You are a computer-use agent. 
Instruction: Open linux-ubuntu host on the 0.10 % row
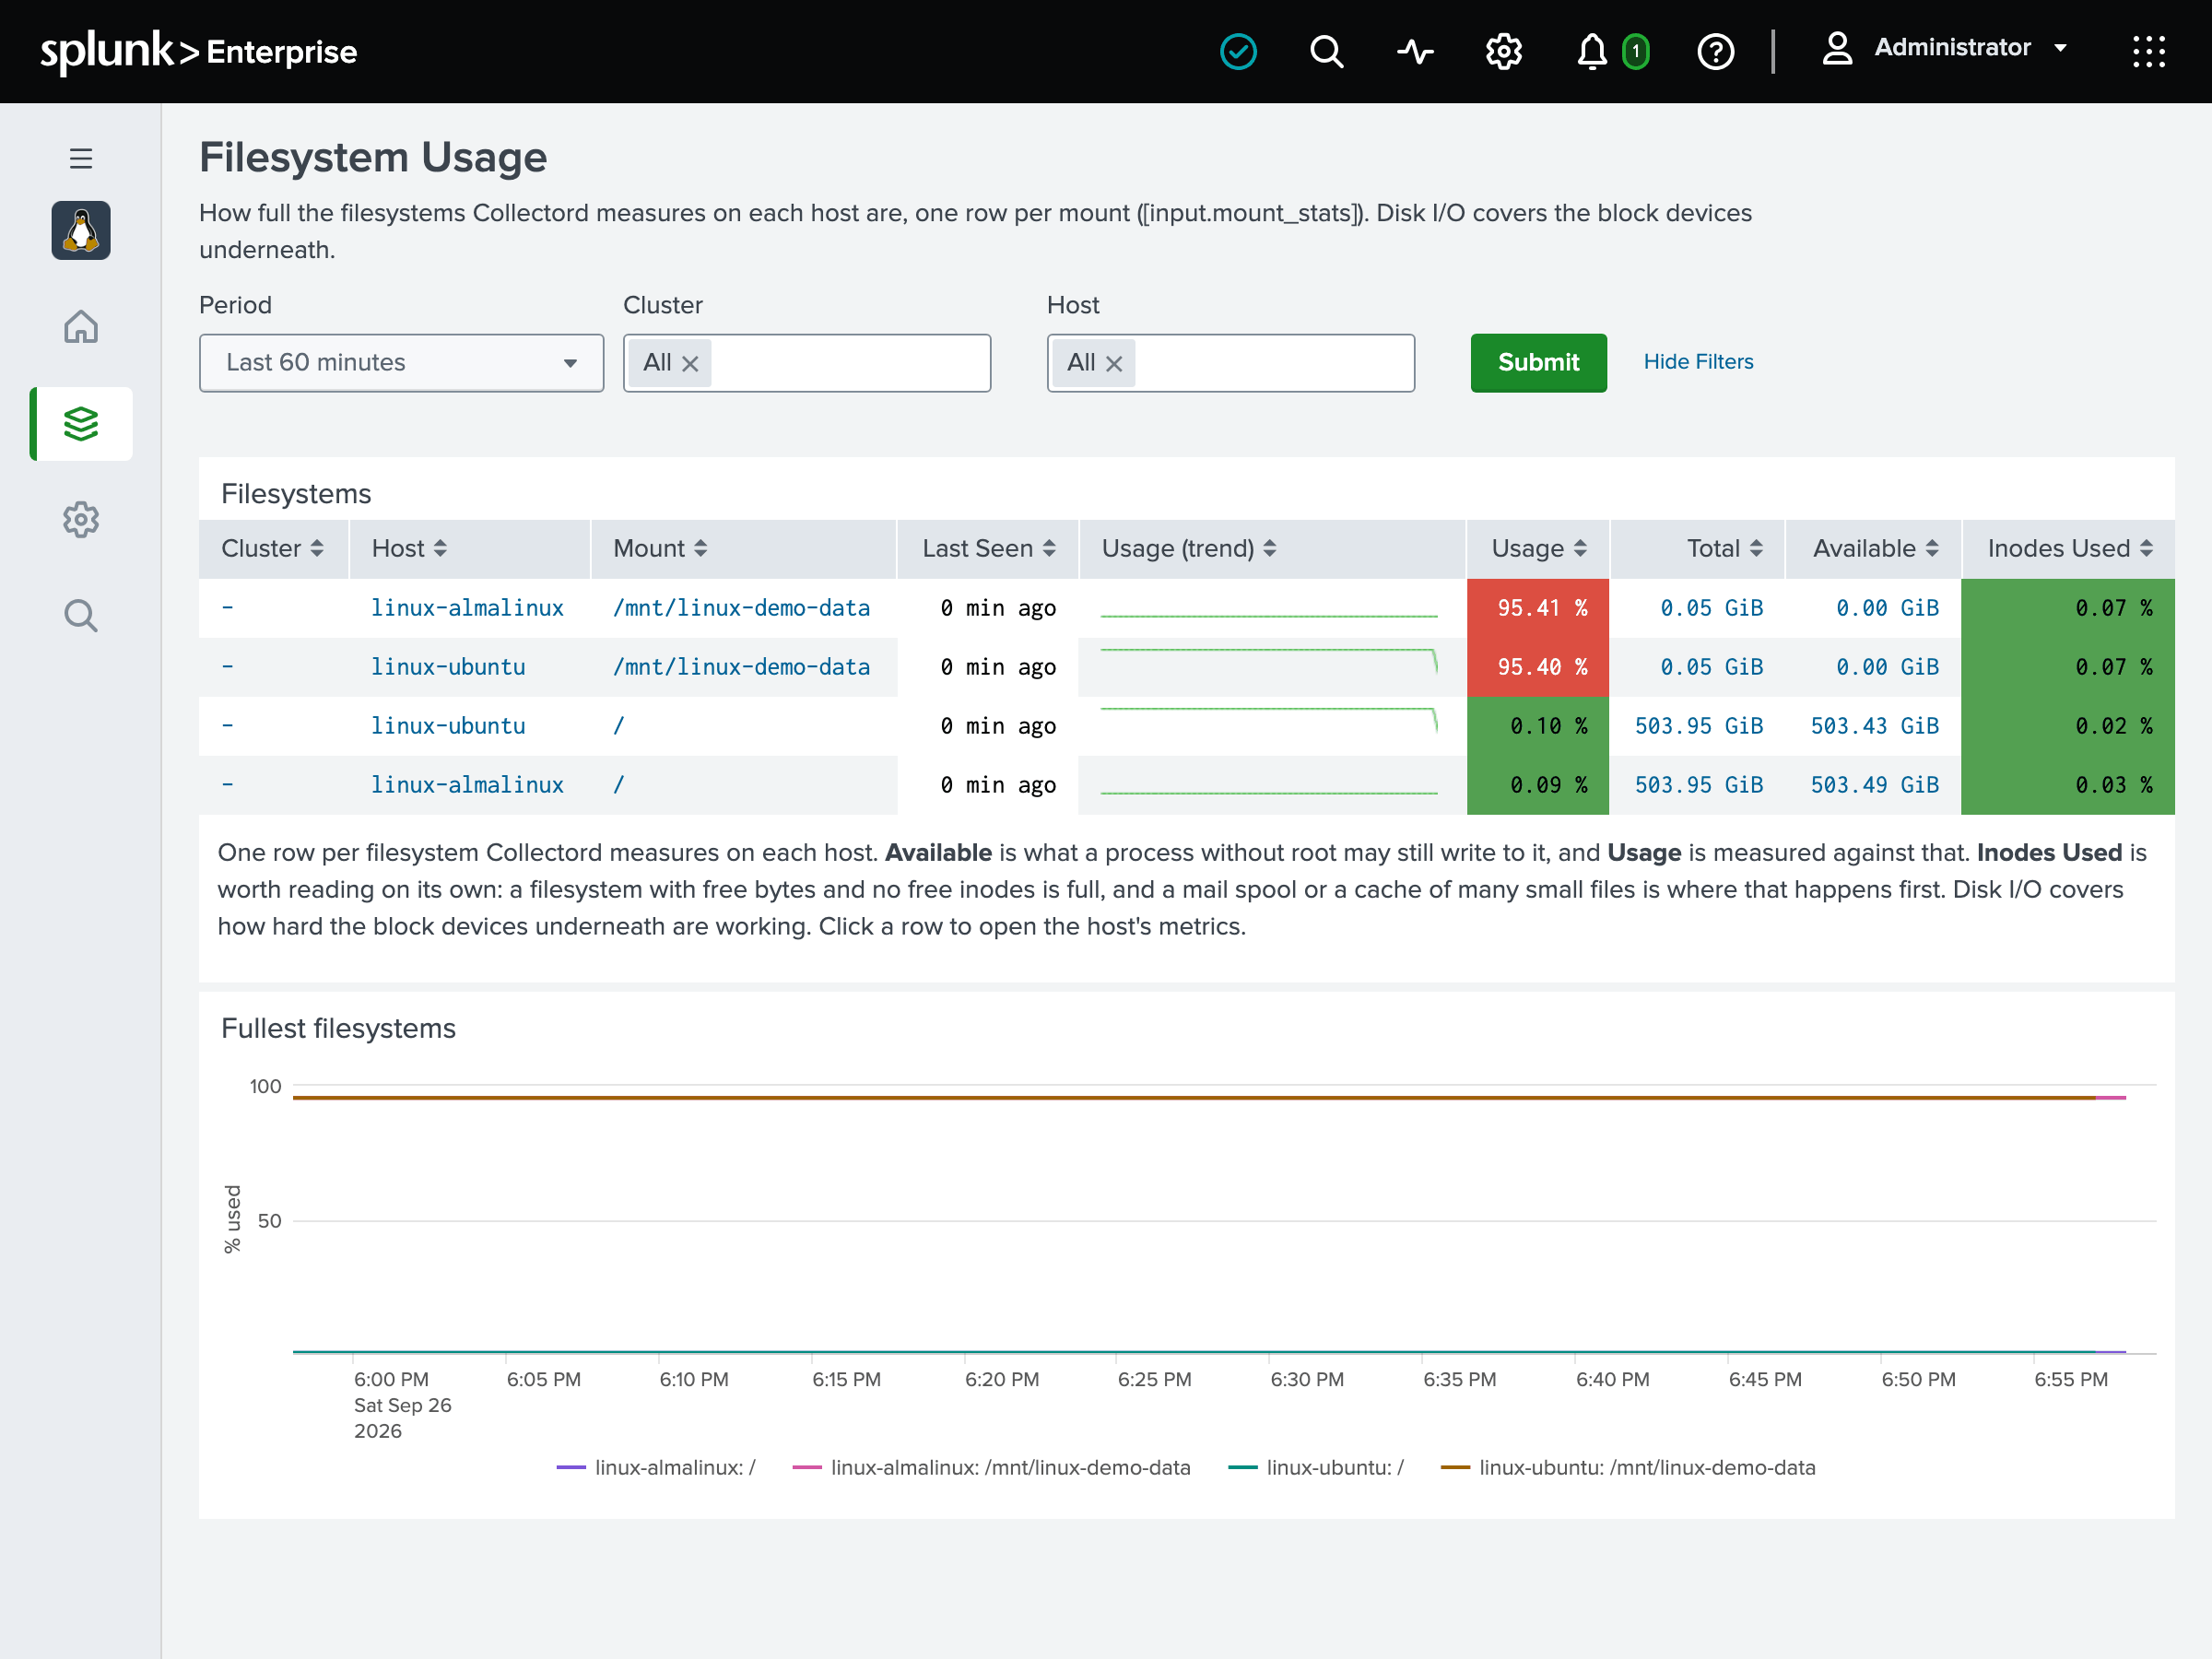(x=448, y=726)
